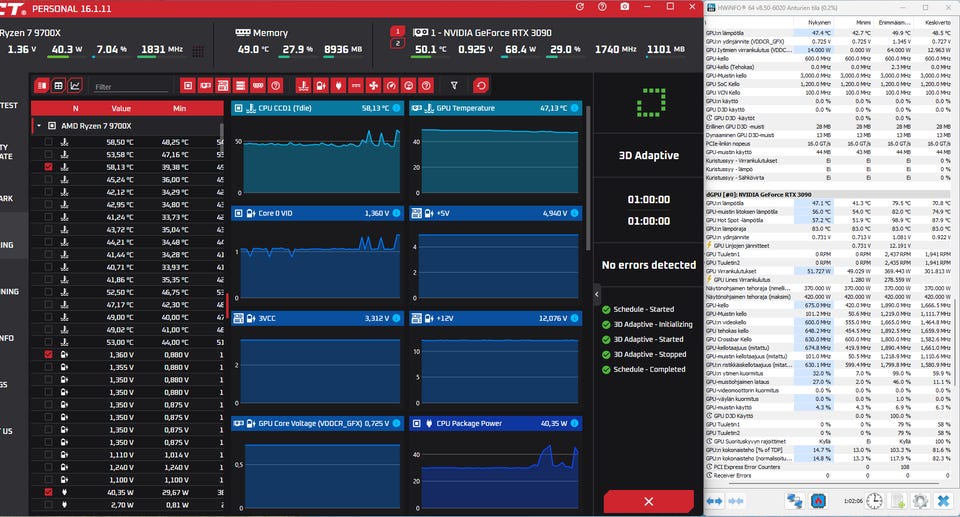Screen dimensions: 960x517
Task: Click HWiNFO network computers icon
Action: (795, 501)
